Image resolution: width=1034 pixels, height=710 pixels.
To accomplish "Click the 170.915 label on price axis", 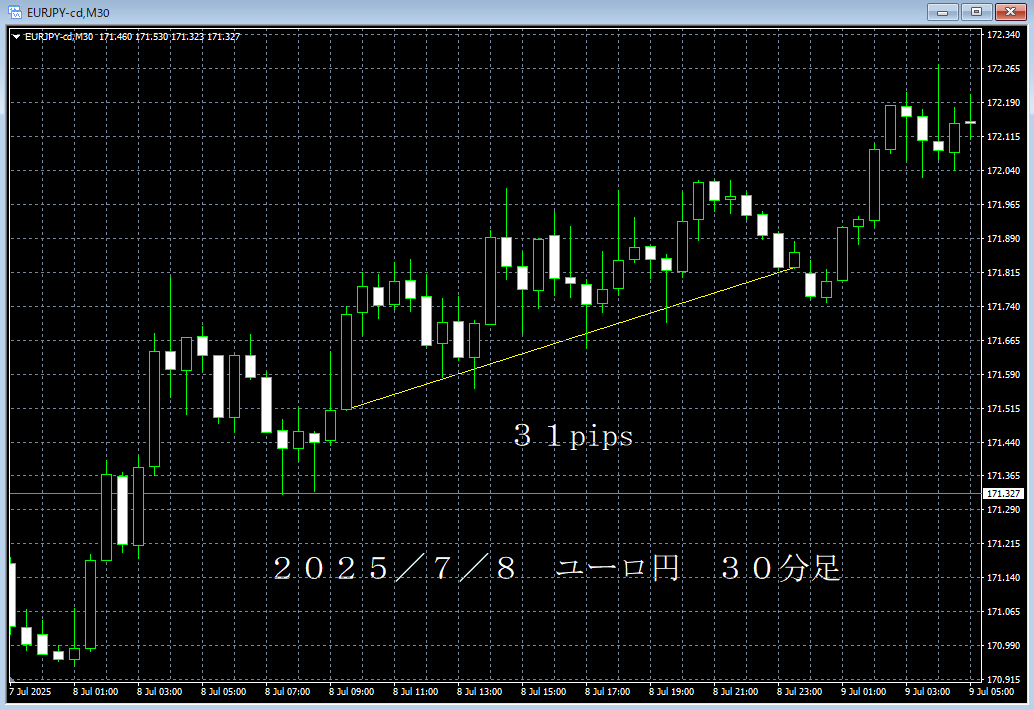I will tap(1003, 679).
